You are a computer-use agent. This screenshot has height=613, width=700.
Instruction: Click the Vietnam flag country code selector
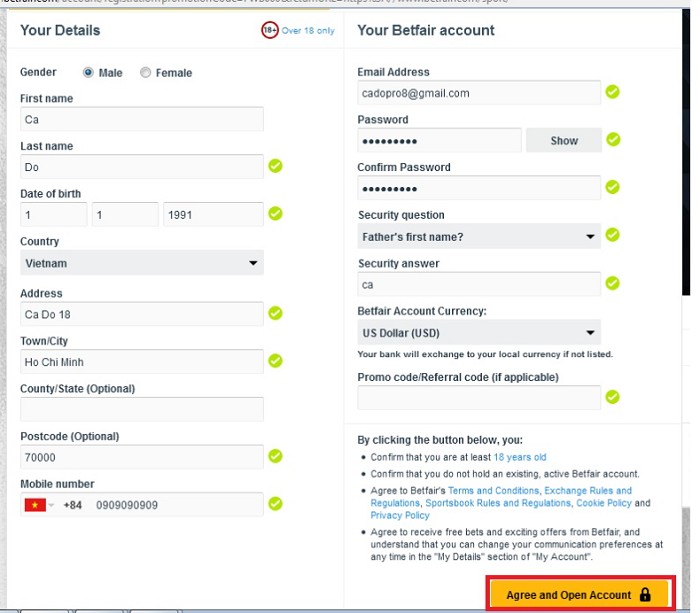click(x=39, y=505)
